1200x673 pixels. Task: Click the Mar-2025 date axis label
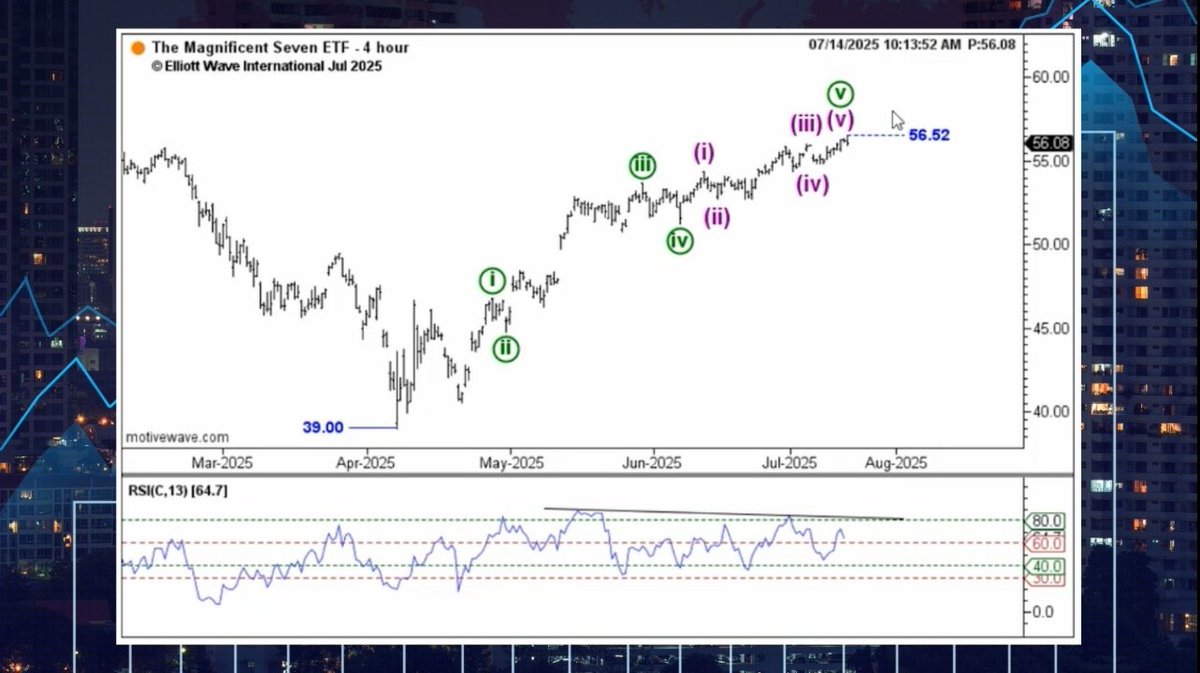pyautogui.click(x=221, y=463)
